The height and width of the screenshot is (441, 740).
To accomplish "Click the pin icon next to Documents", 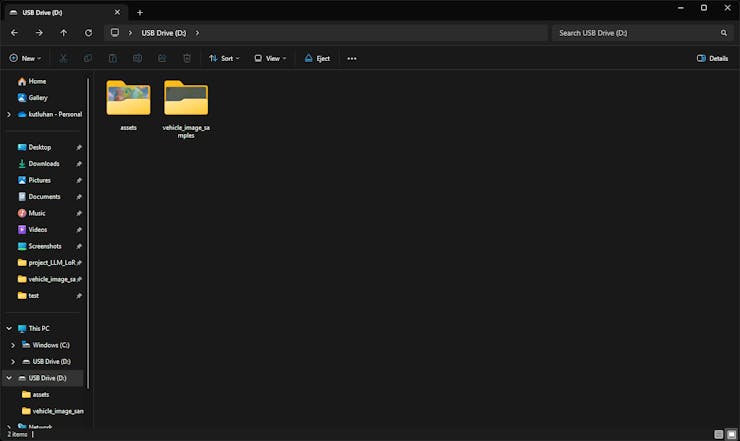I will point(79,197).
